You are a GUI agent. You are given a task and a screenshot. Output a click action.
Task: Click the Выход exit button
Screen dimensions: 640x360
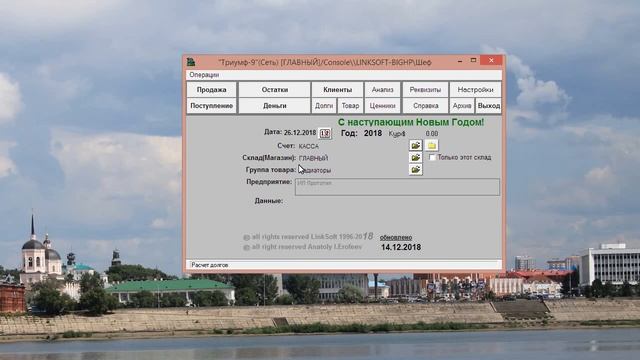[489, 106]
